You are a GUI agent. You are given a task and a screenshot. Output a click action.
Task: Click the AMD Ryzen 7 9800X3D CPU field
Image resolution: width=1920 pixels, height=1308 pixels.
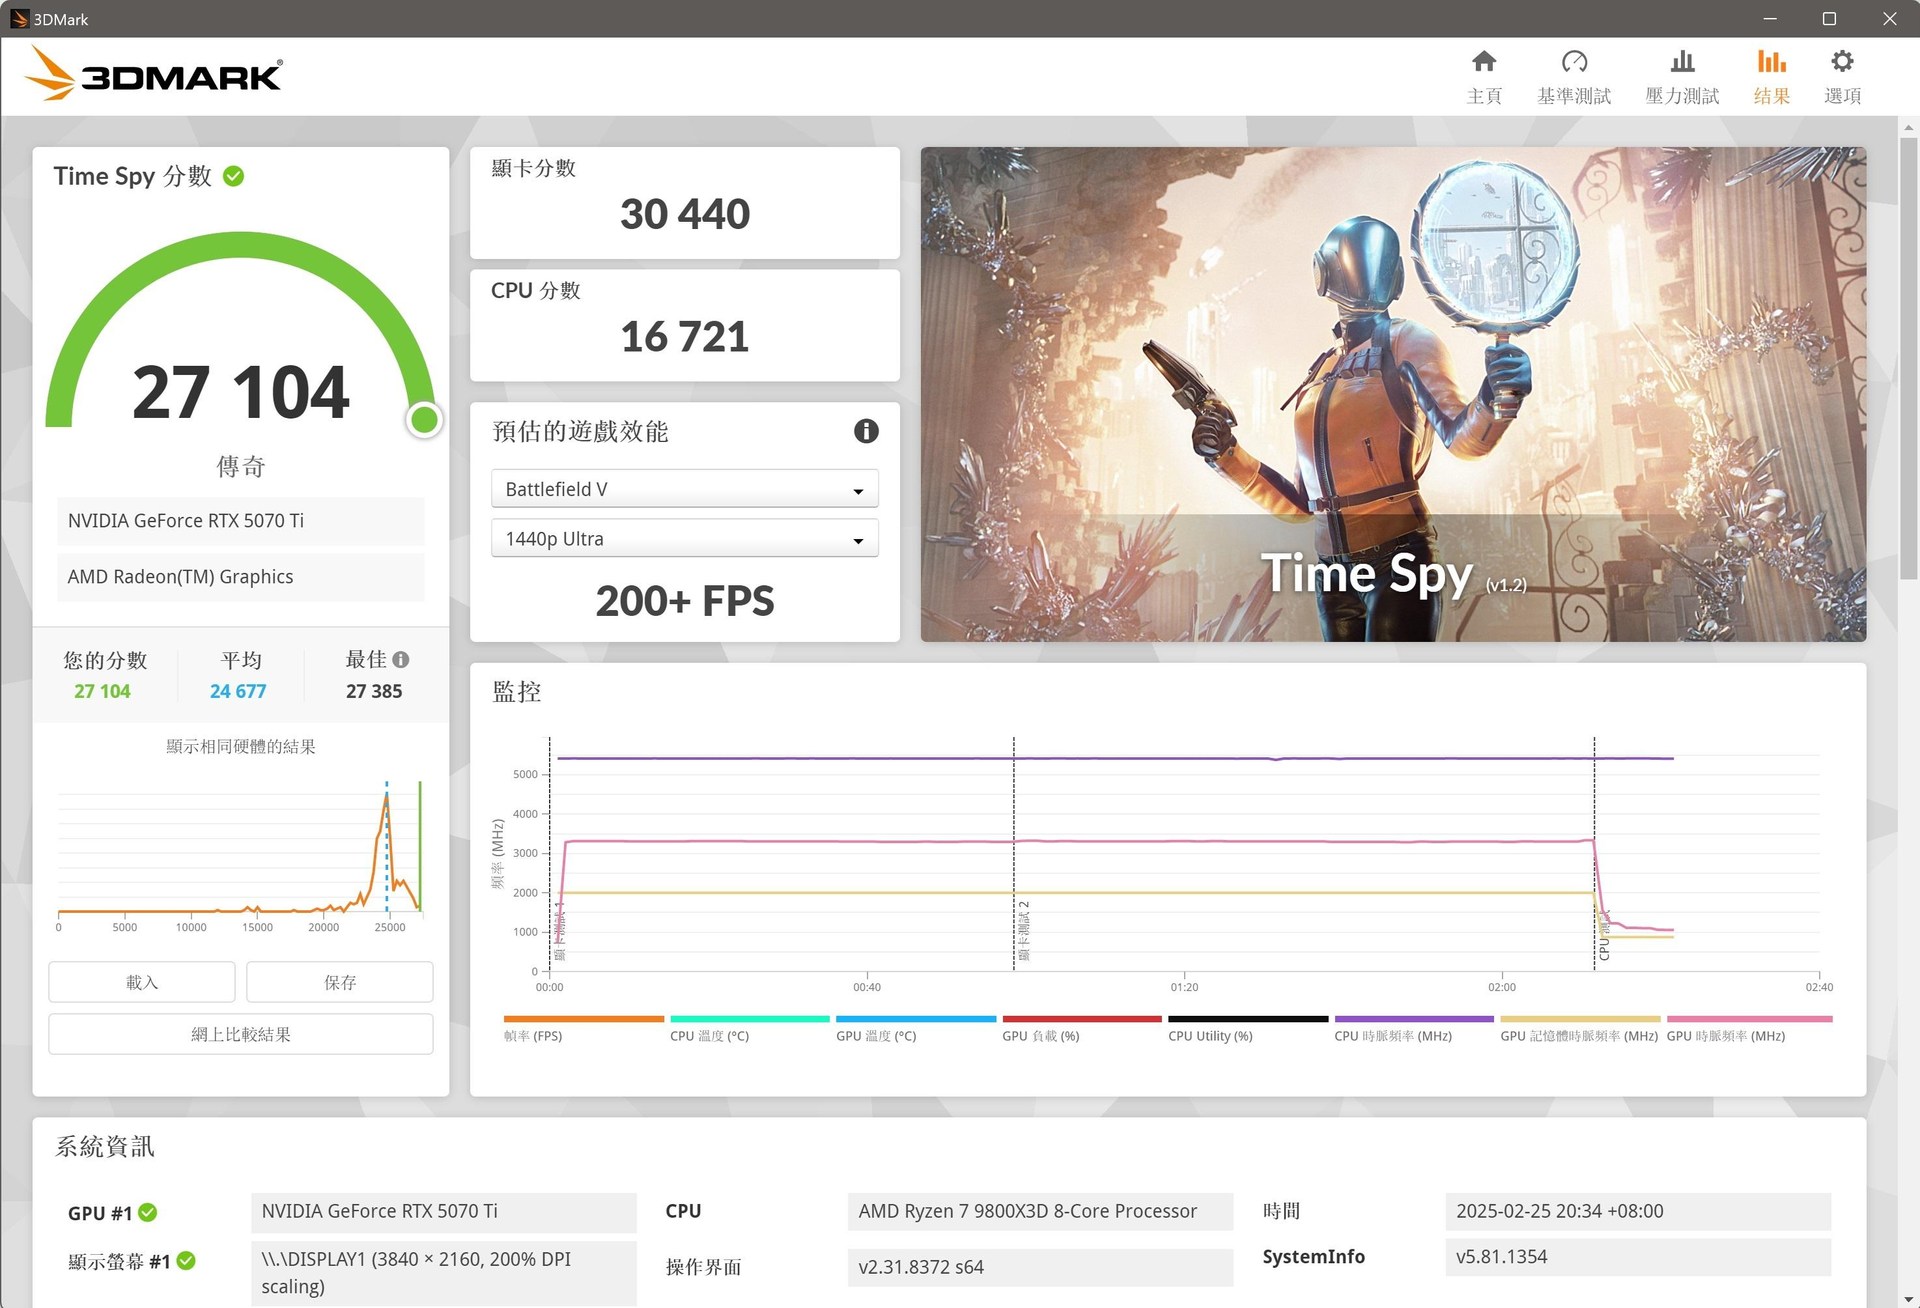[x=1040, y=1211]
